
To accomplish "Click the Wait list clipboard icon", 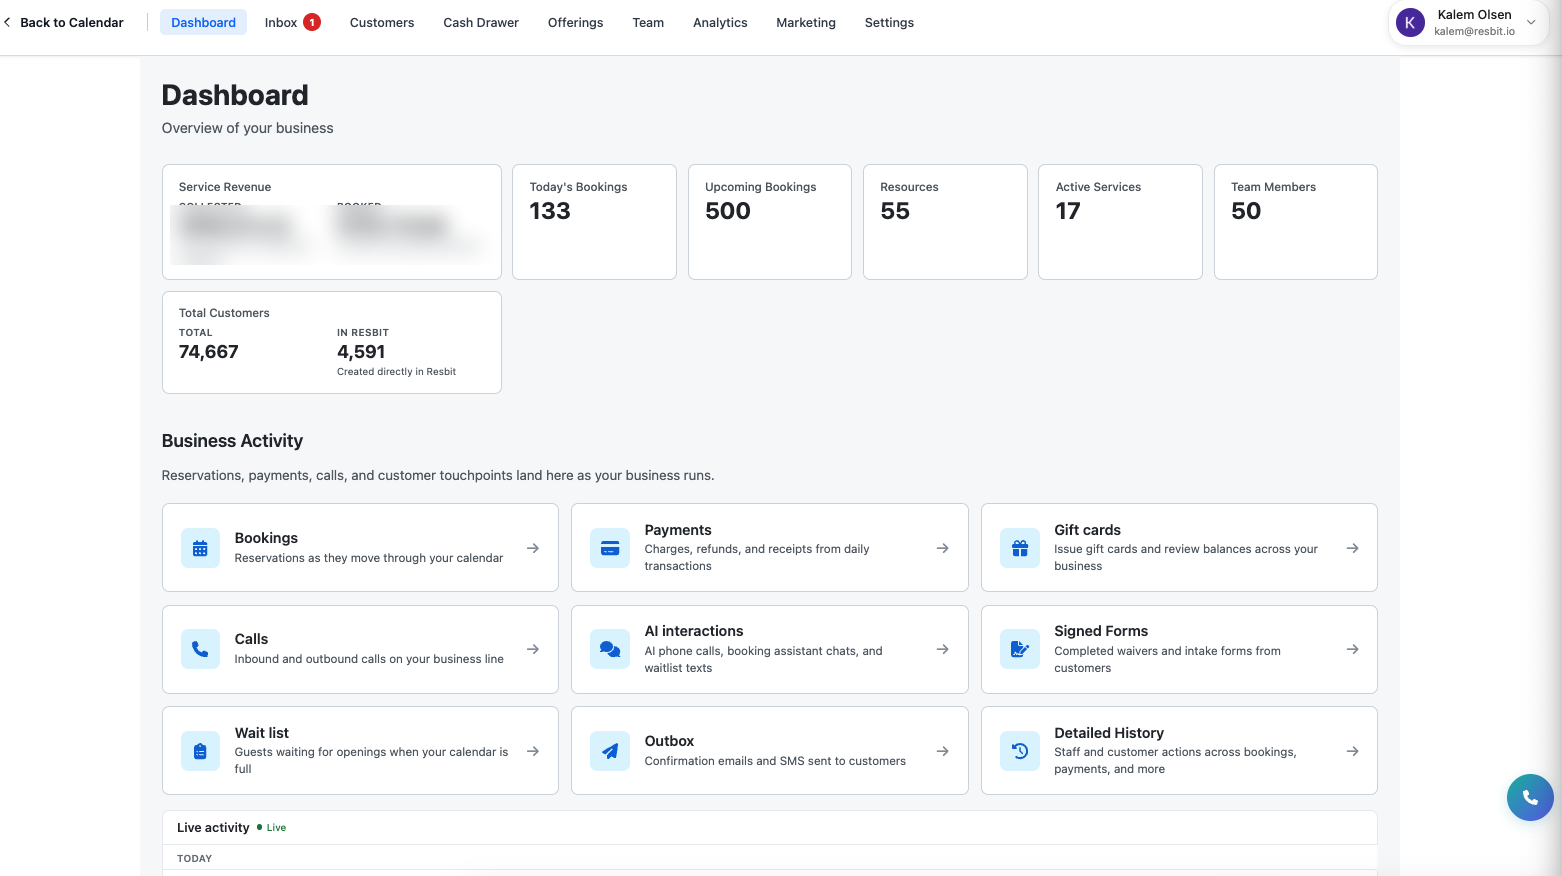I will [x=200, y=751].
